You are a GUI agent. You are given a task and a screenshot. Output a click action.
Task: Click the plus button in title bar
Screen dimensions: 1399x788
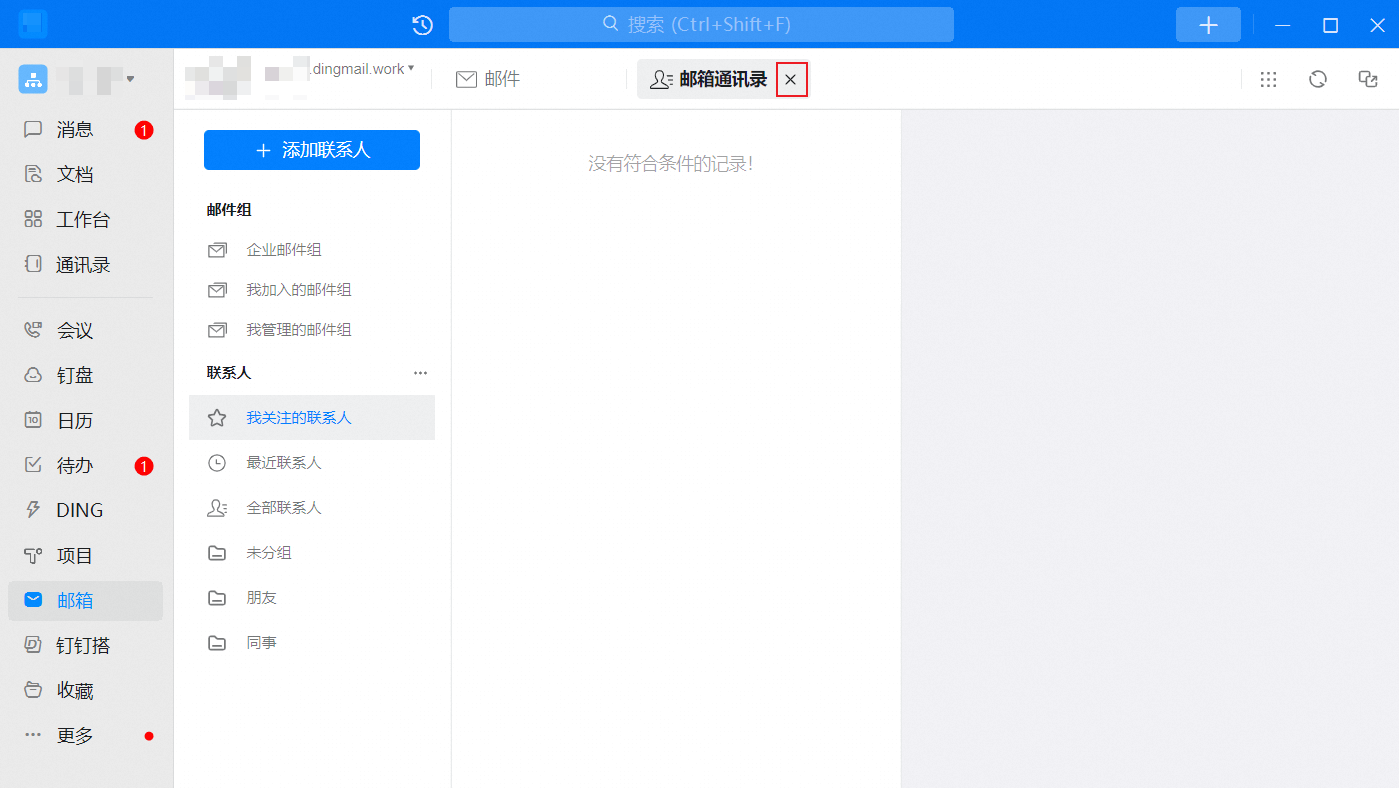coord(1208,25)
